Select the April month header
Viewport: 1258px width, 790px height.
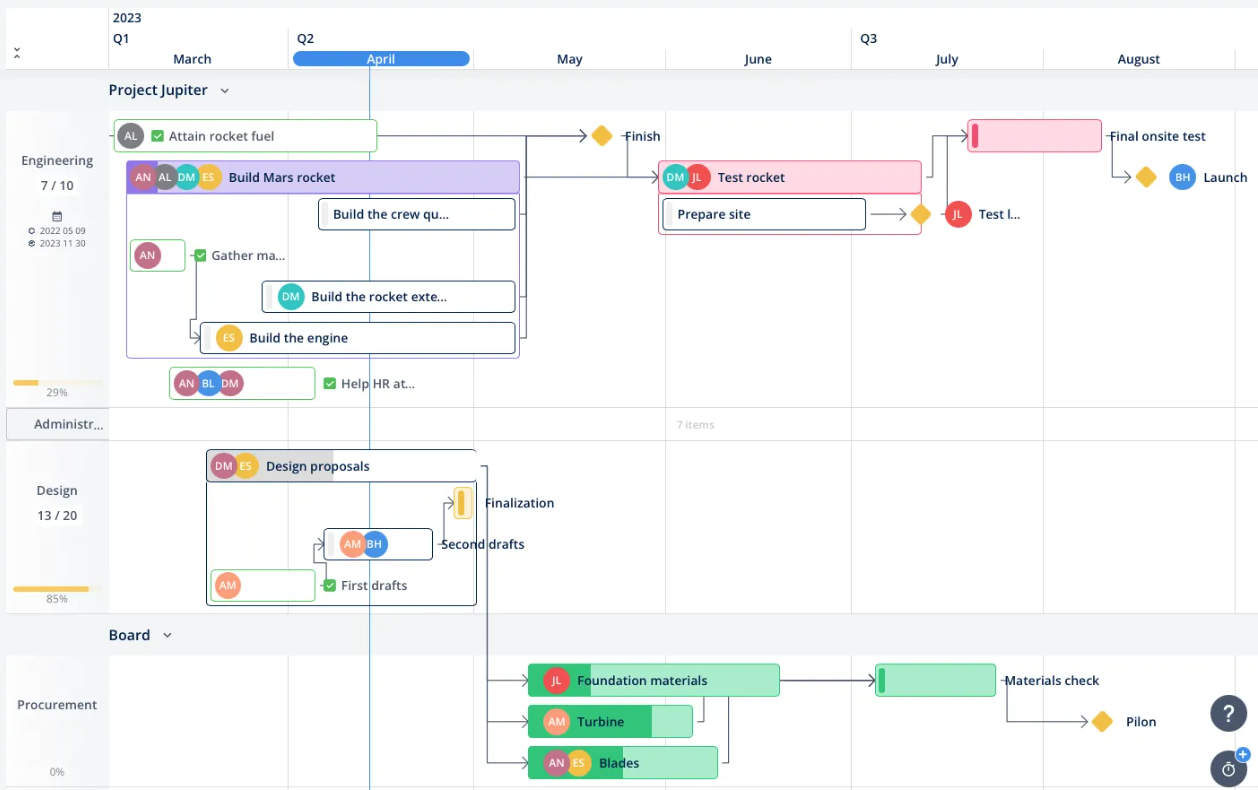[x=381, y=59]
